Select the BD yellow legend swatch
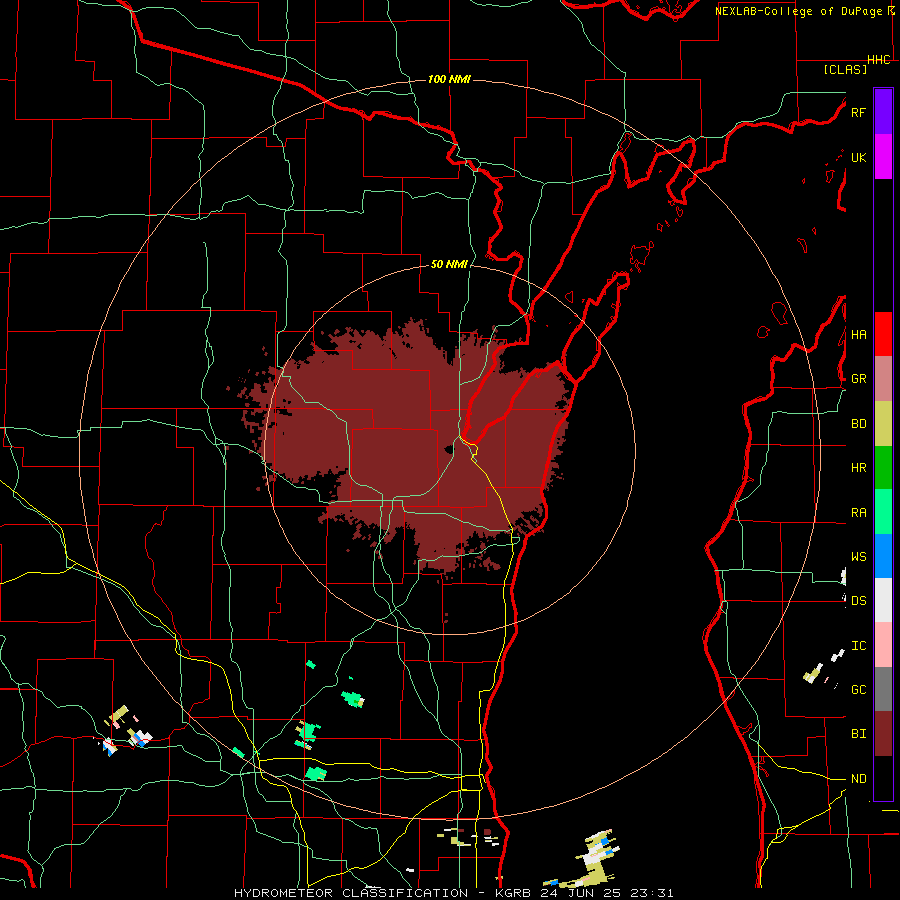Viewport: 900px width, 900px height. pyautogui.click(x=883, y=423)
